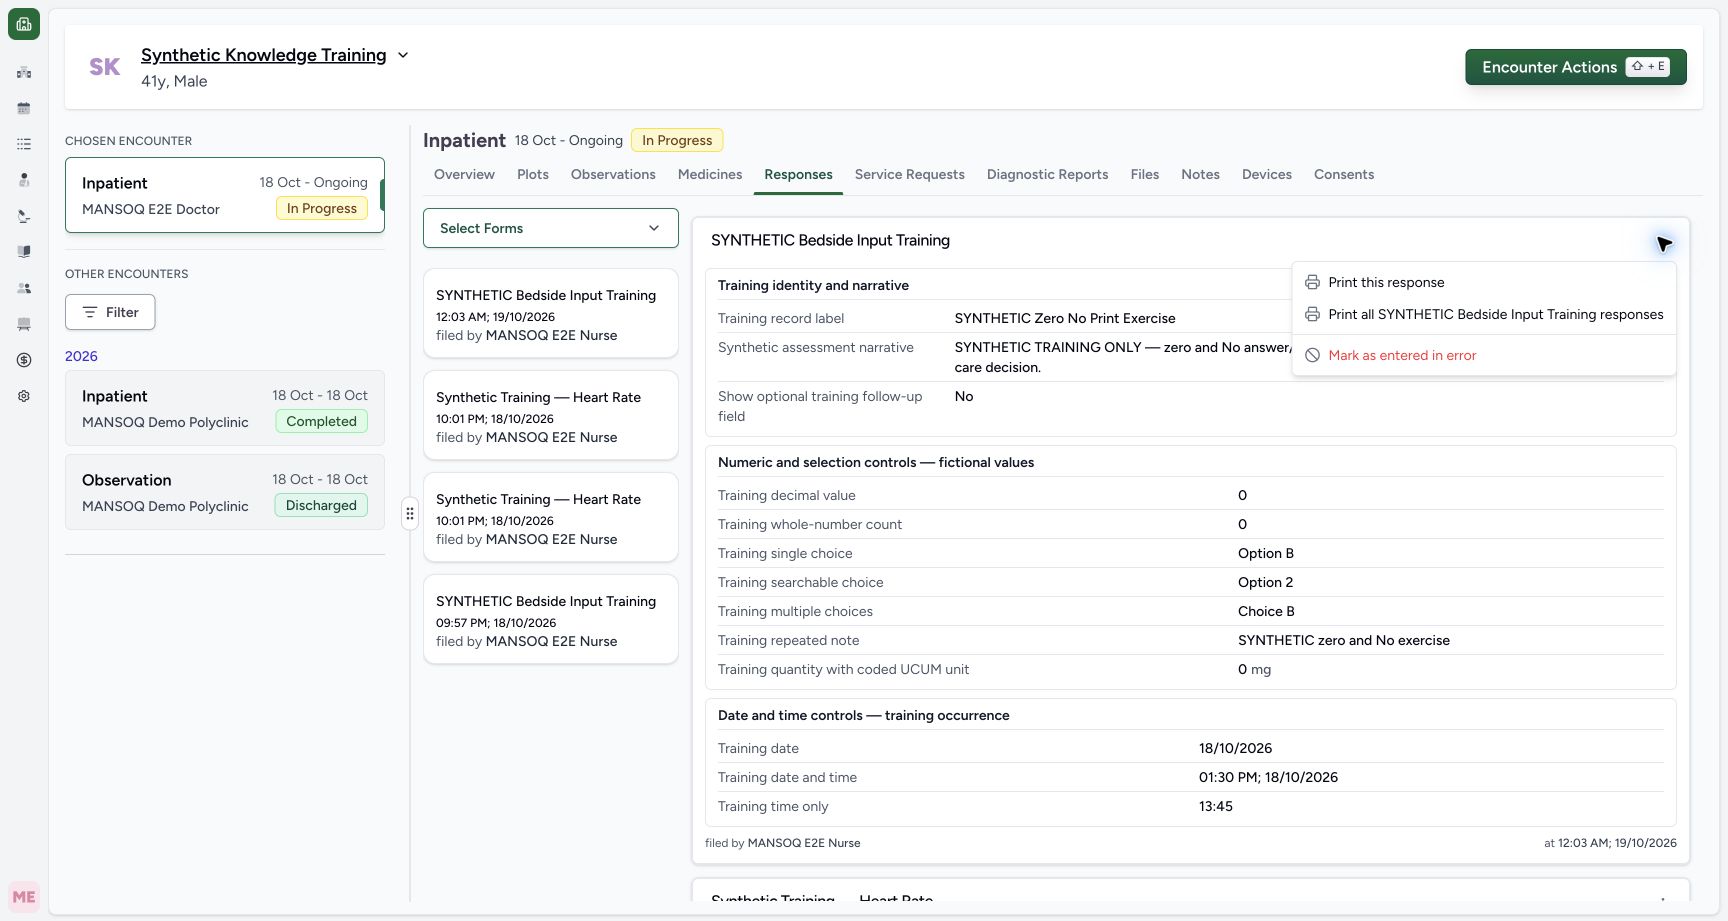Open the settings gear icon in sidebar

click(x=24, y=396)
